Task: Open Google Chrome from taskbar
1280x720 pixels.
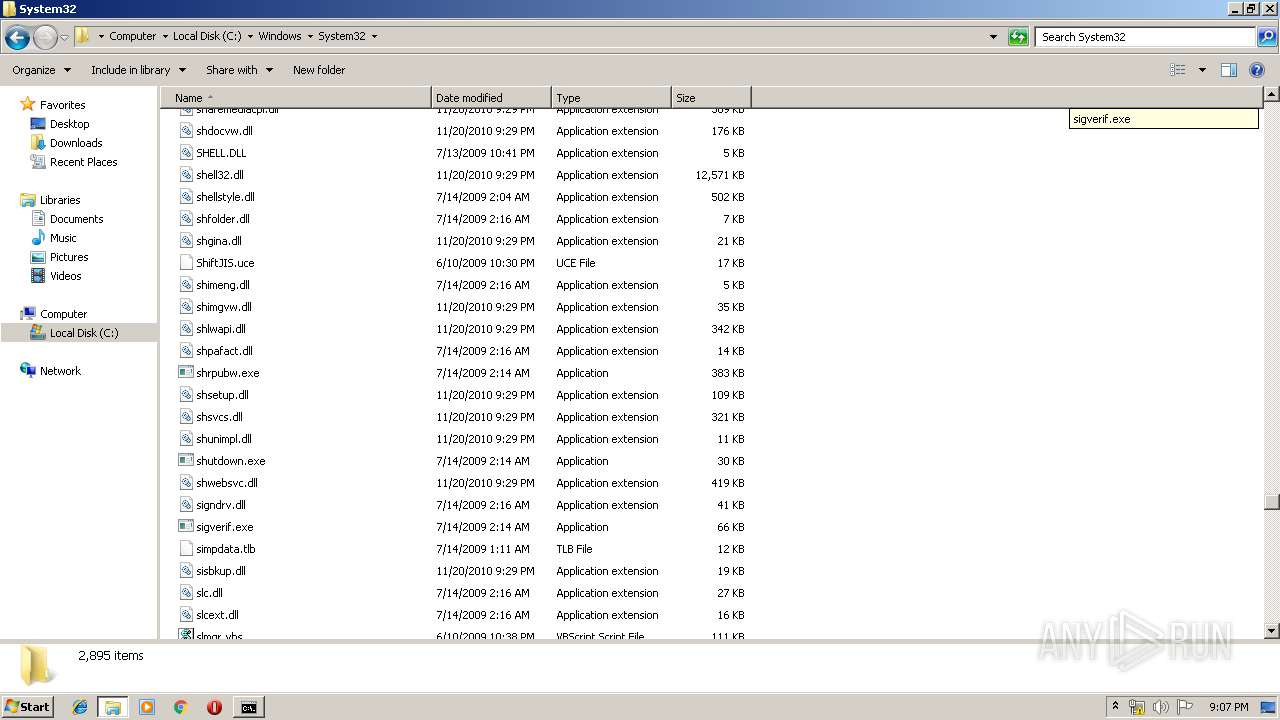Action: pos(181,707)
